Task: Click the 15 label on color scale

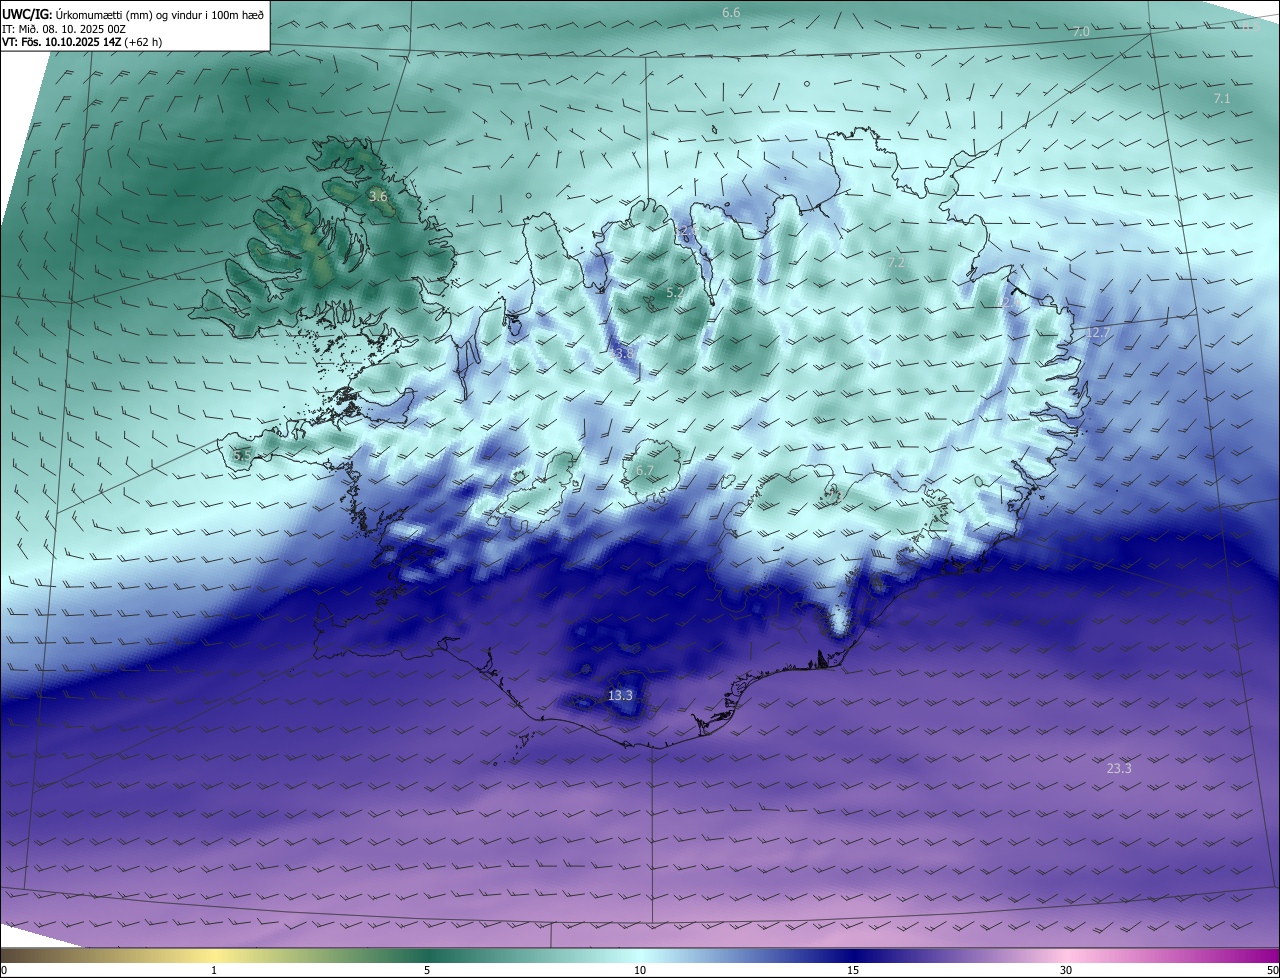Action: [853, 970]
